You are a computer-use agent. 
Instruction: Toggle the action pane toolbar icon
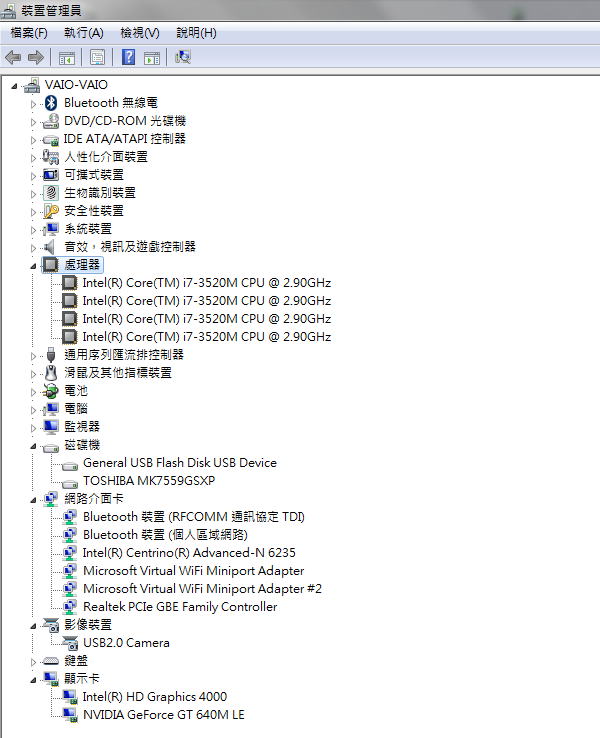(152, 58)
